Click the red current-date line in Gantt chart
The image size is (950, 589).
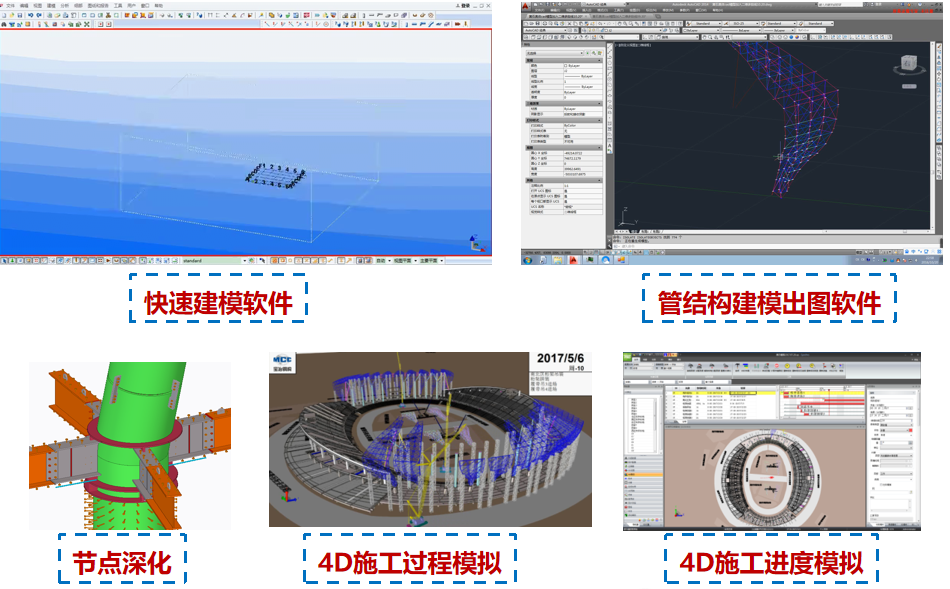click(x=829, y=402)
